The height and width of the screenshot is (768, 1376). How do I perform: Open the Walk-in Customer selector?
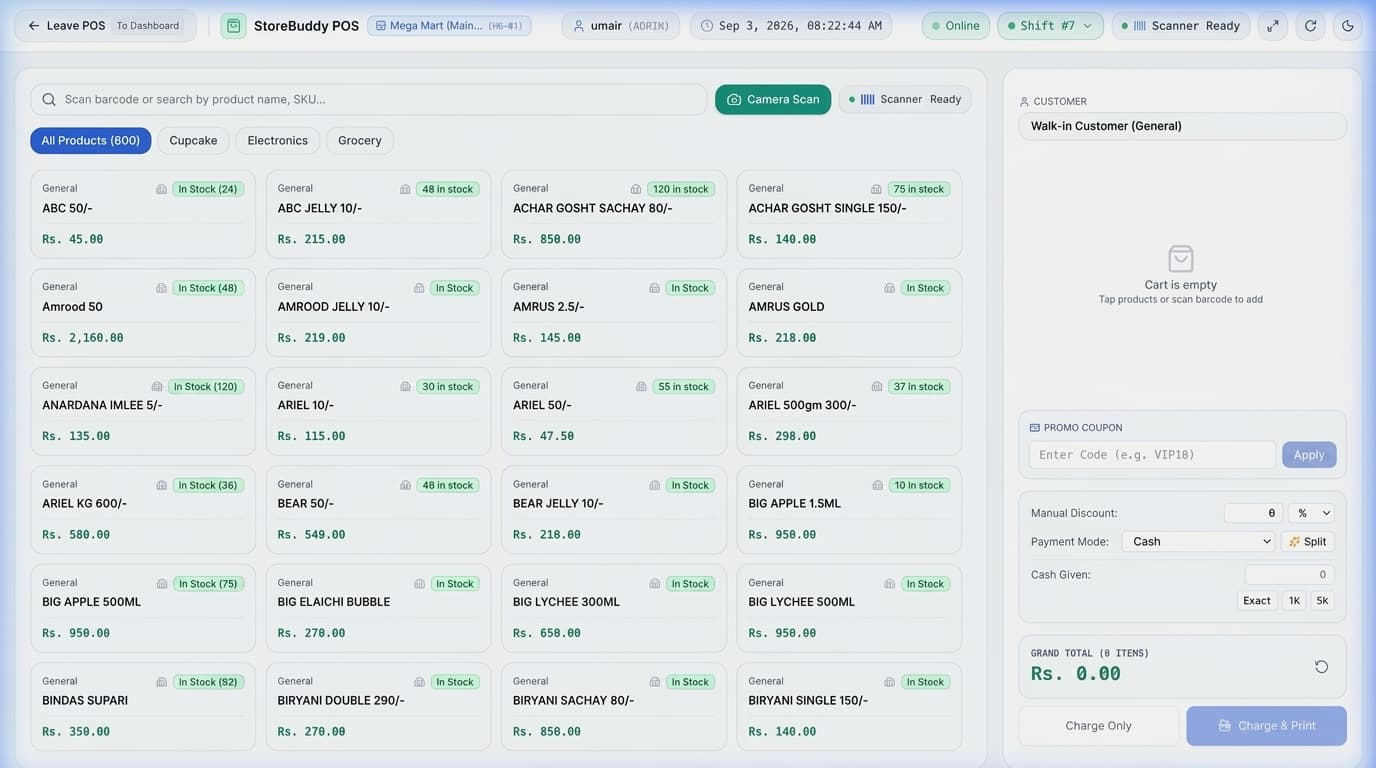pos(1182,126)
